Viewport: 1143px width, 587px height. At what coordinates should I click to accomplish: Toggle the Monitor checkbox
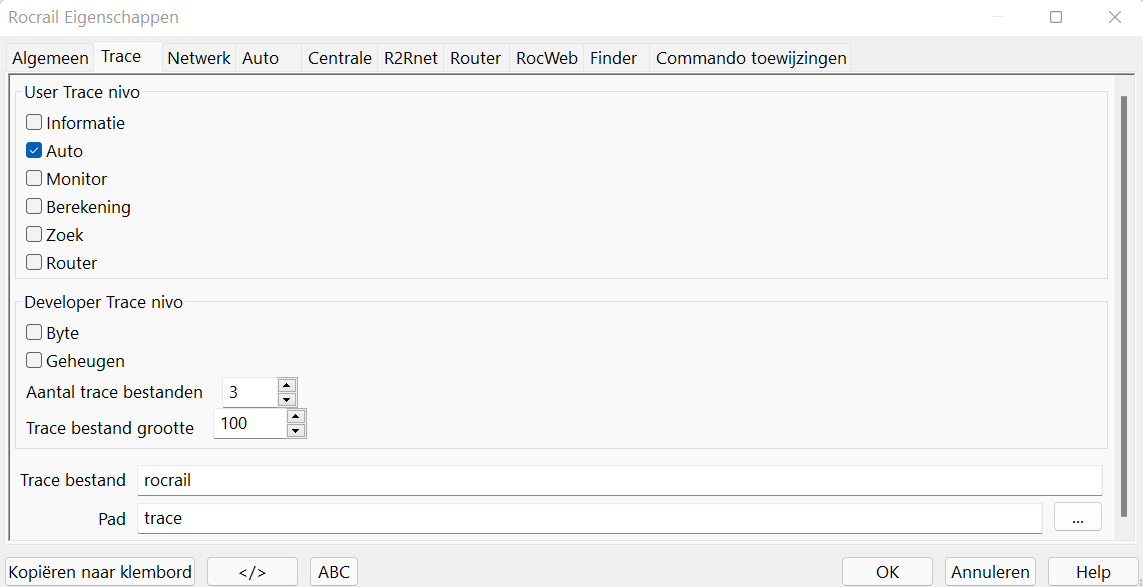tap(34, 179)
